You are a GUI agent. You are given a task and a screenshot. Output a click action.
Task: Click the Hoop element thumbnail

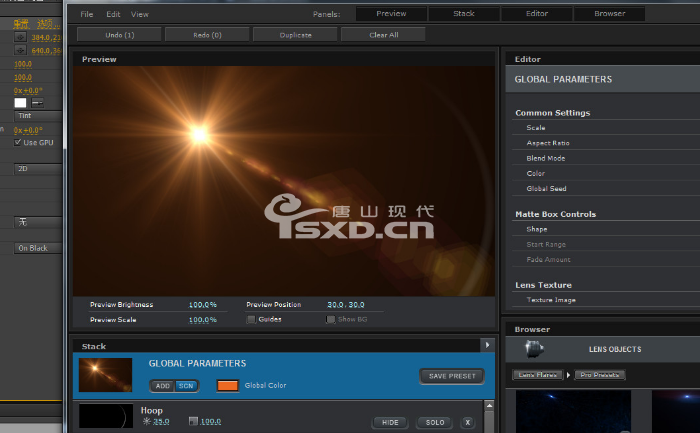click(x=106, y=416)
